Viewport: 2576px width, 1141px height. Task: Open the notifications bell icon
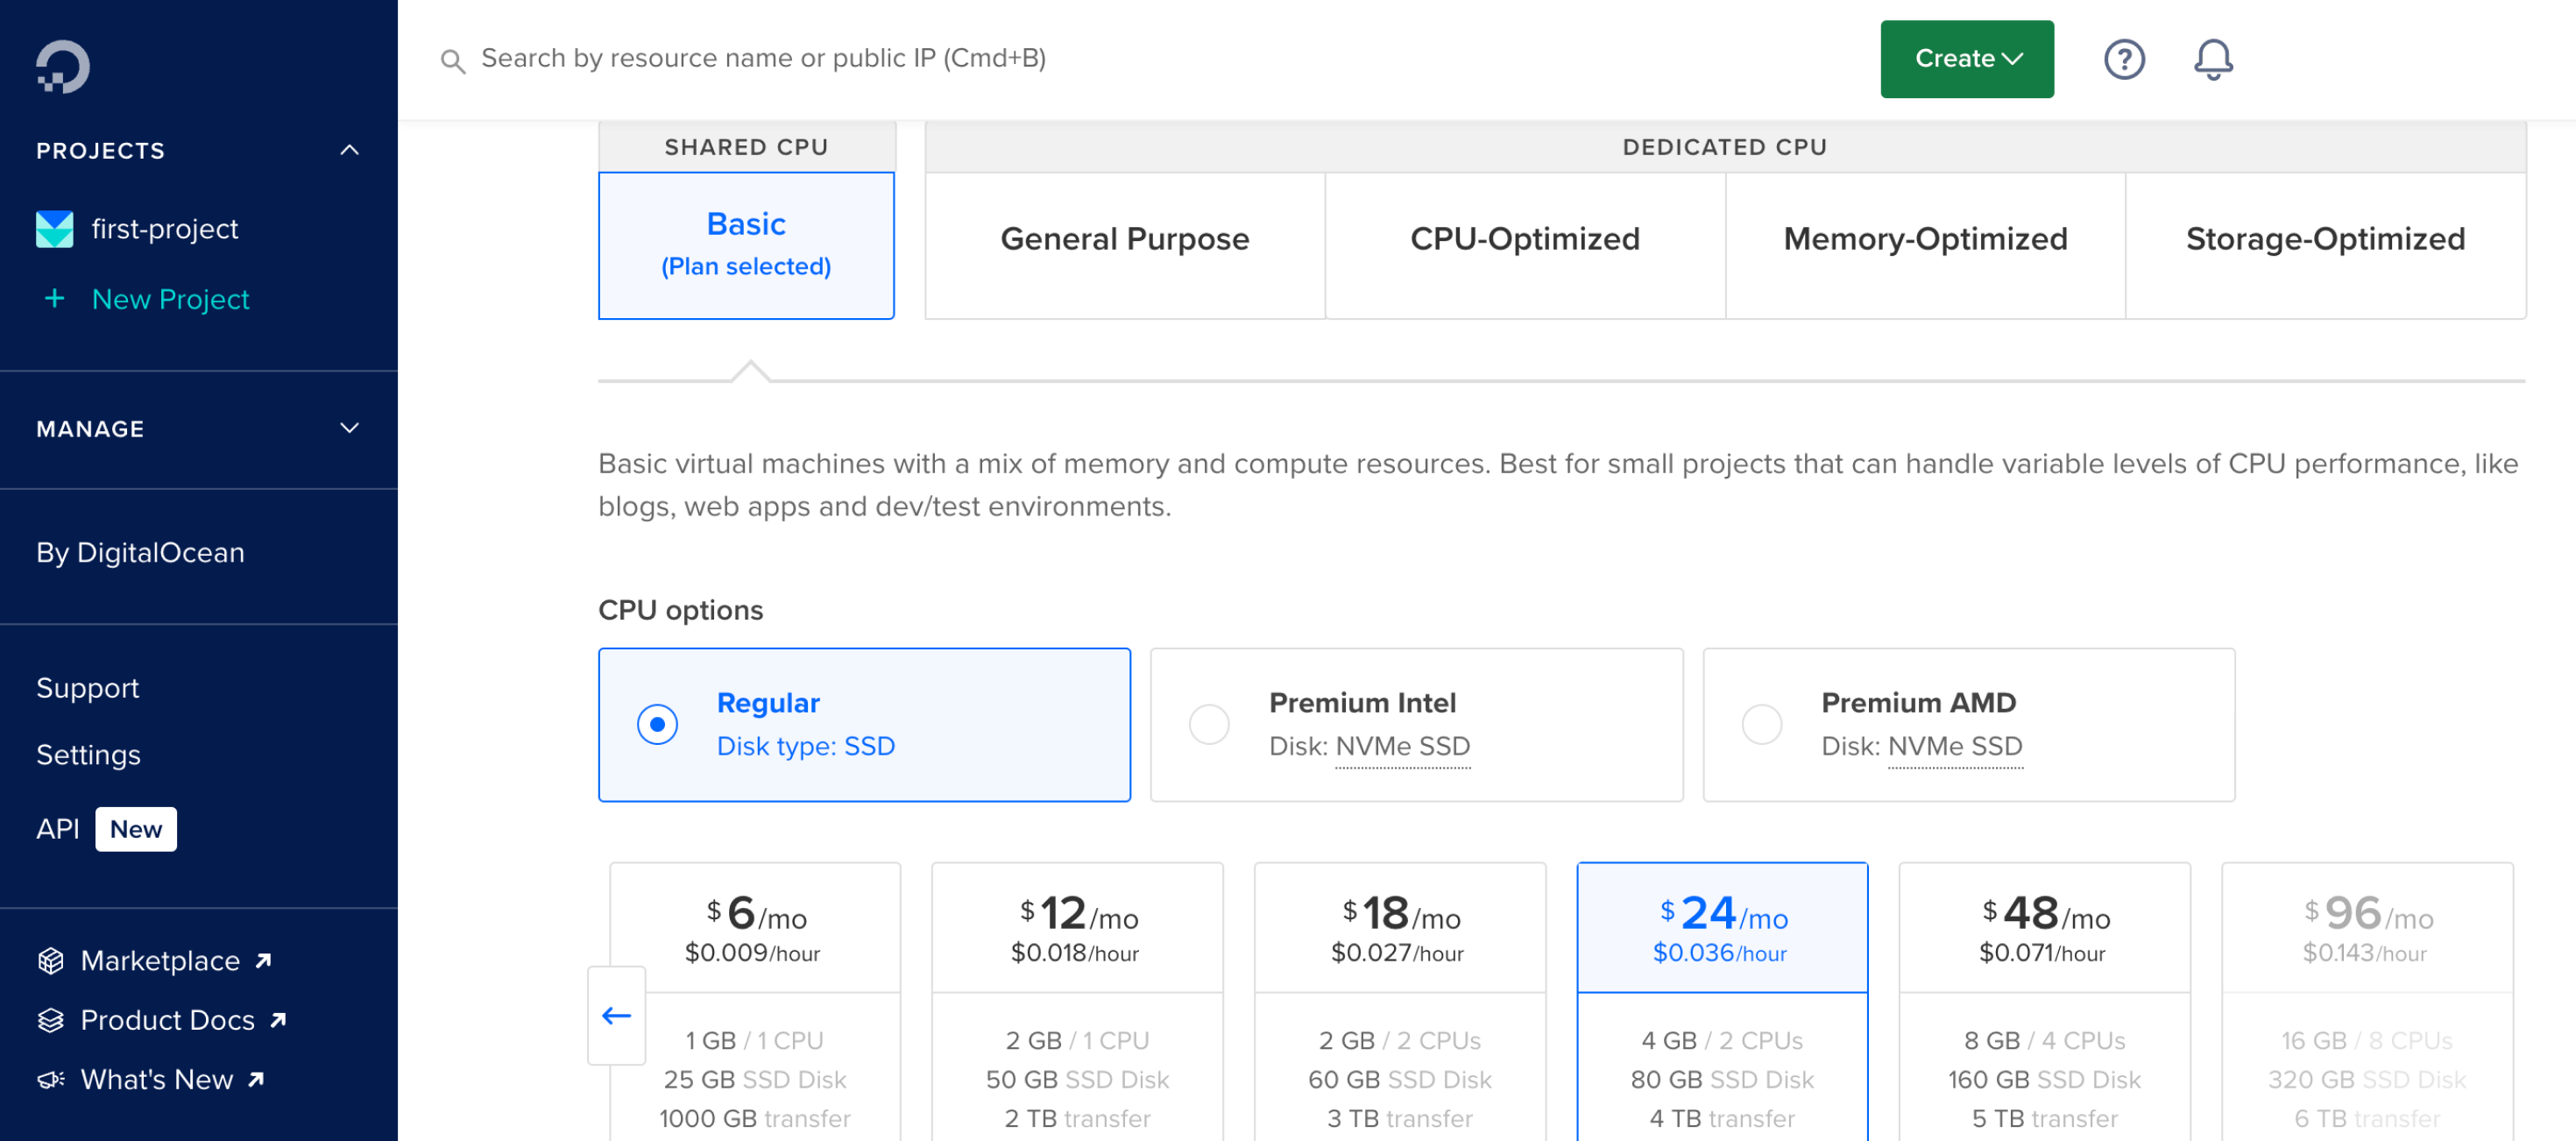2212,59
